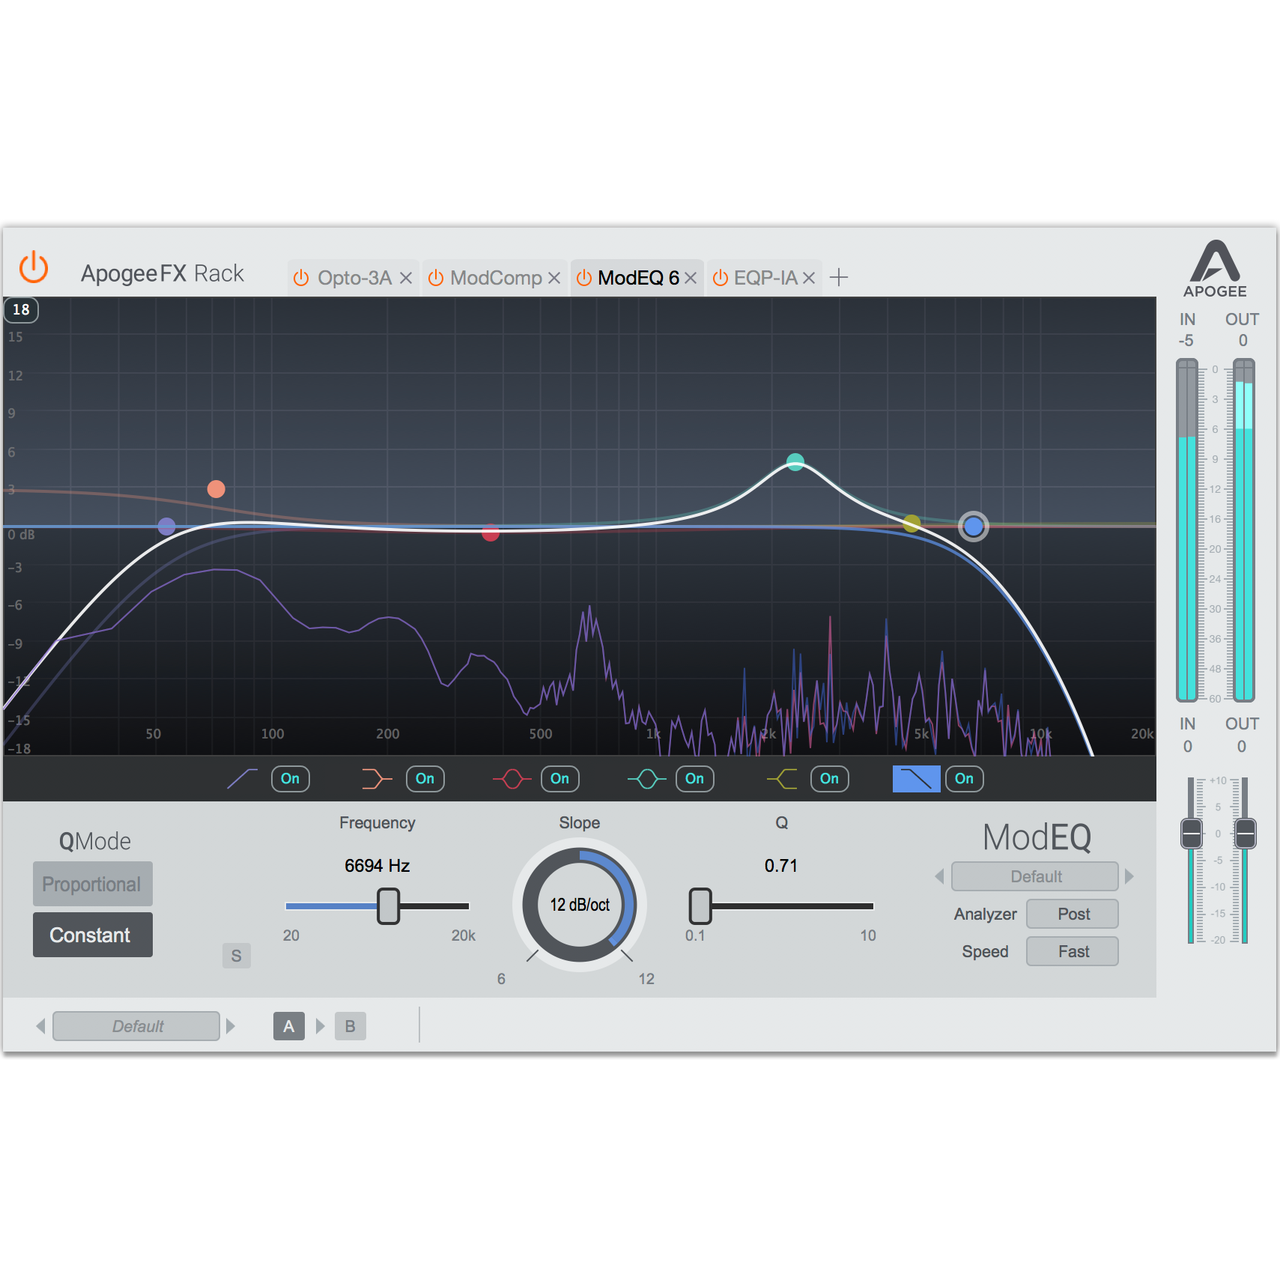Toggle the S solo button for the band
The width and height of the screenshot is (1280, 1280).
point(236,956)
